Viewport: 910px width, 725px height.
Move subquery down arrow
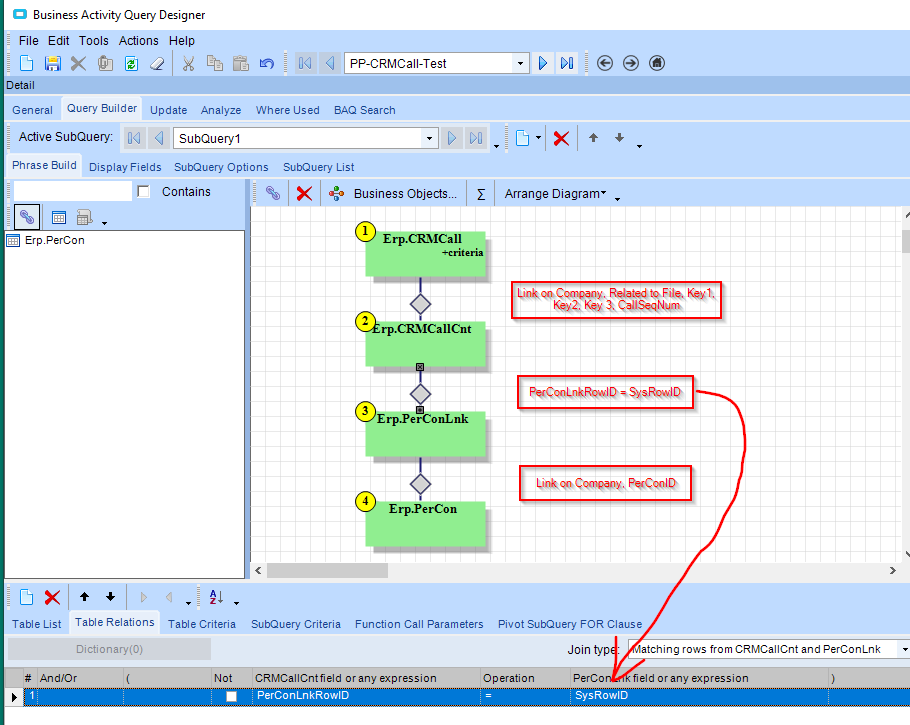(x=619, y=138)
